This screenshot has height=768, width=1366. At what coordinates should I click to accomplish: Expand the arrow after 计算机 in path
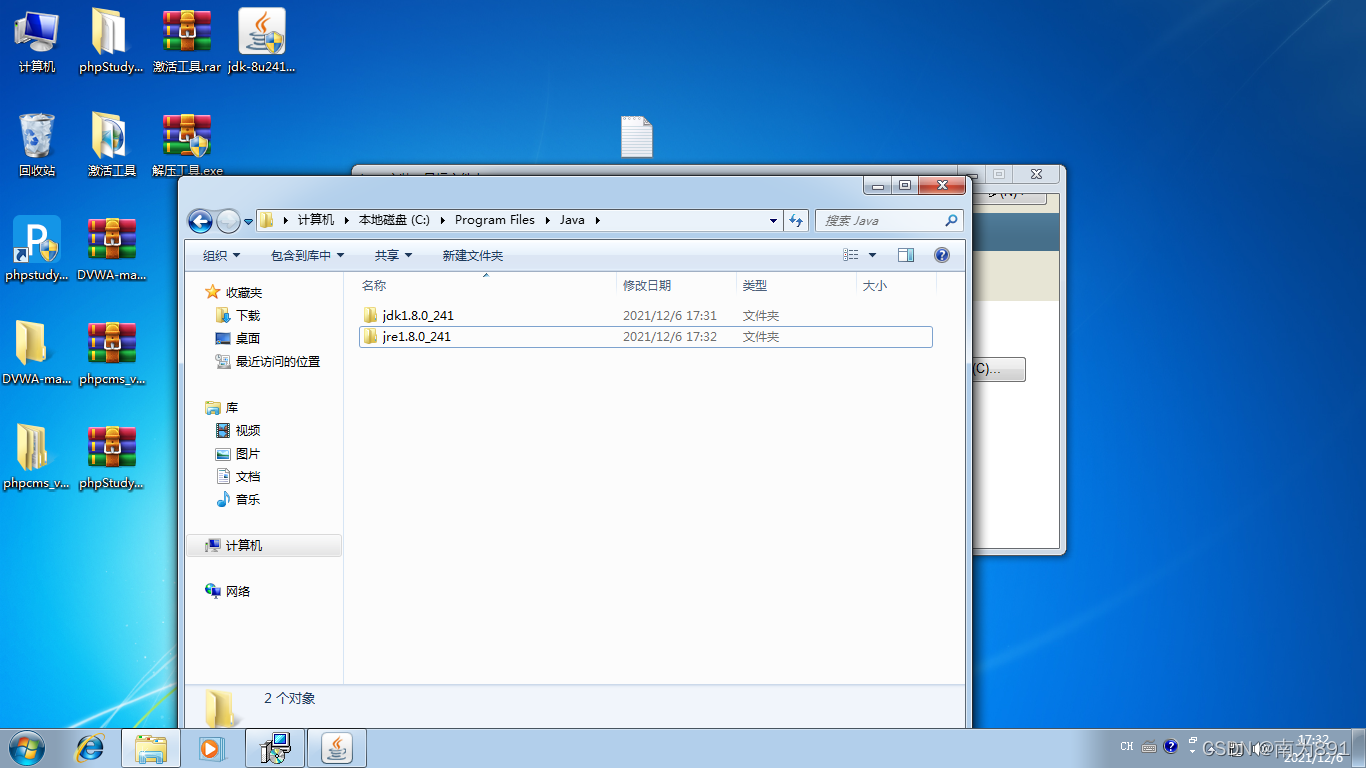346,220
